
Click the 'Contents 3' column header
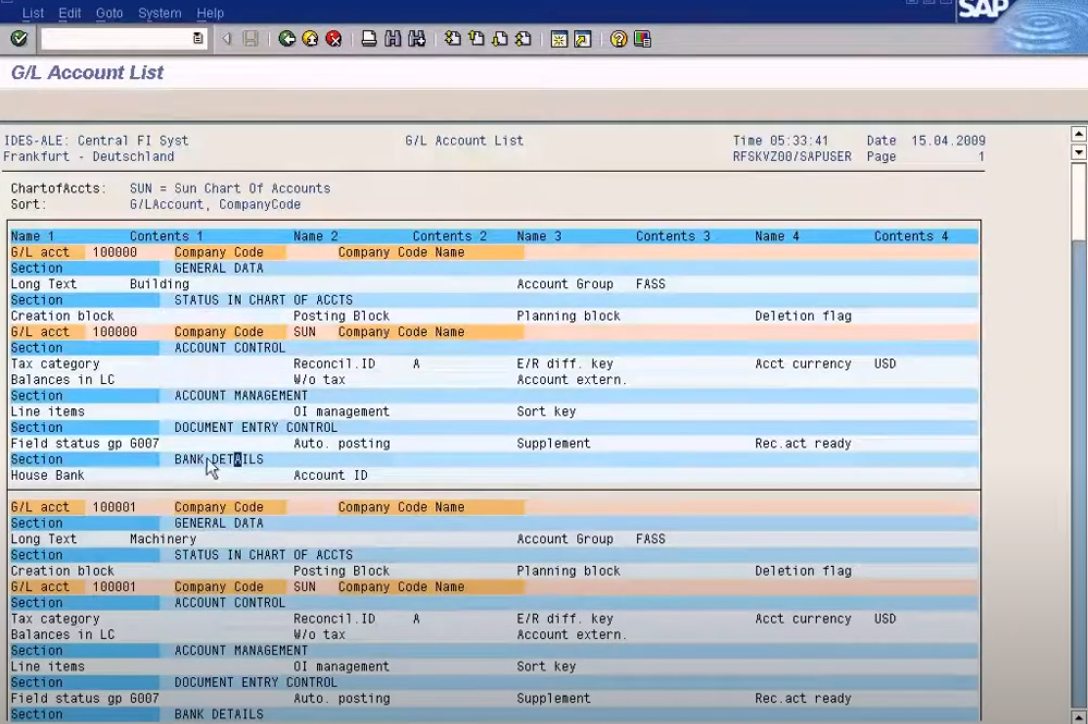click(673, 236)
